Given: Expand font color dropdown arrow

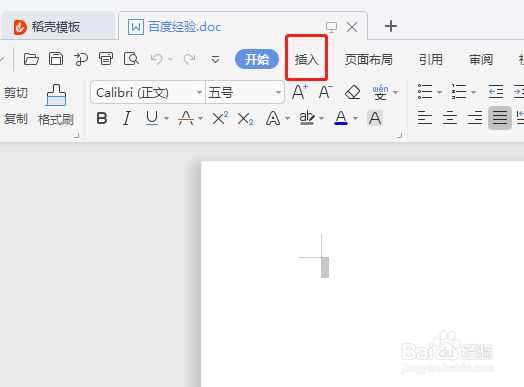Looking at the screenshot, I should point(356,118).
